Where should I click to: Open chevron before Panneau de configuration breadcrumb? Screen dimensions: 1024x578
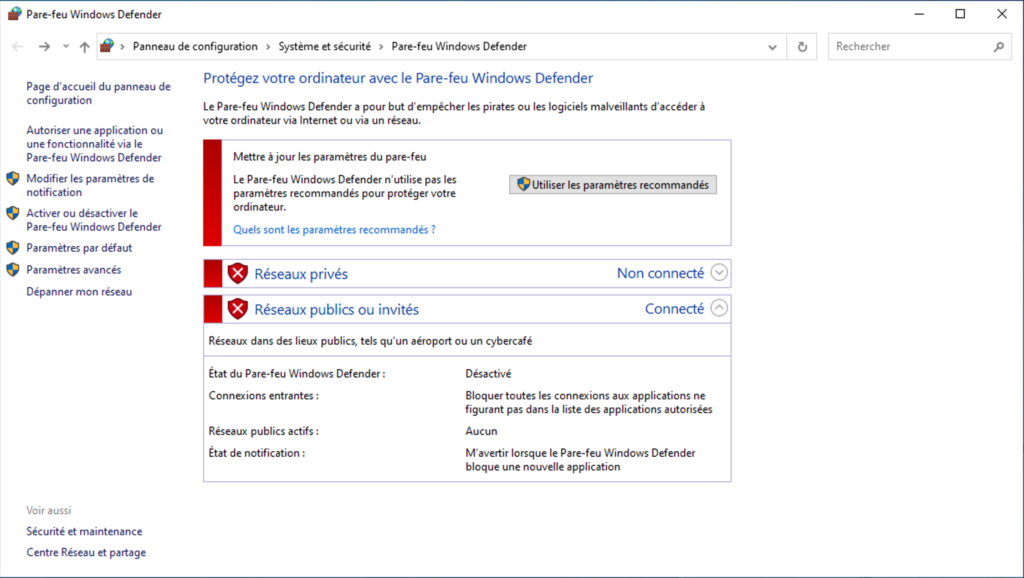coord(122,46)
